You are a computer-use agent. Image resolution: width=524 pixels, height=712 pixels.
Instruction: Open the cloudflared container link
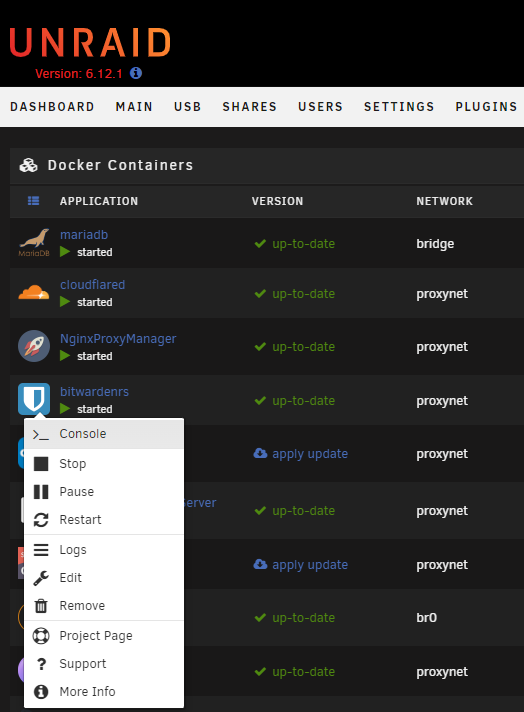tap(93, 285)
